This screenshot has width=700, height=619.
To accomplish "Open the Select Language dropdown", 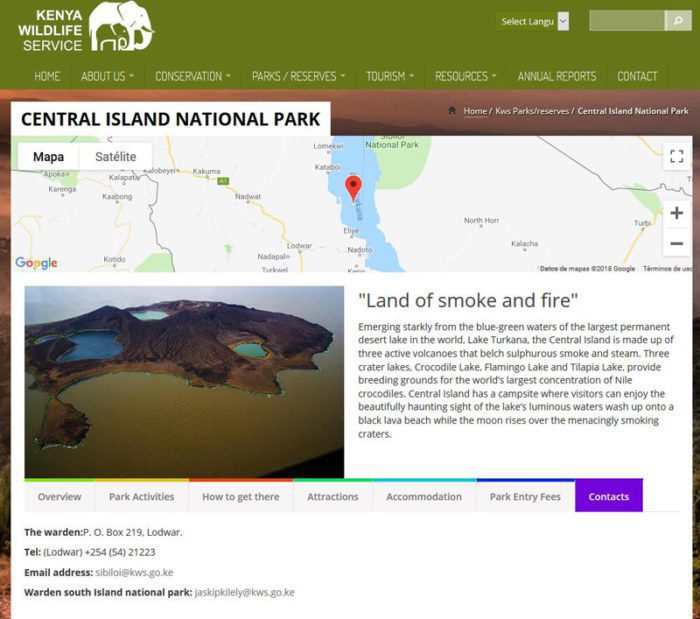I will pos(533,21).
